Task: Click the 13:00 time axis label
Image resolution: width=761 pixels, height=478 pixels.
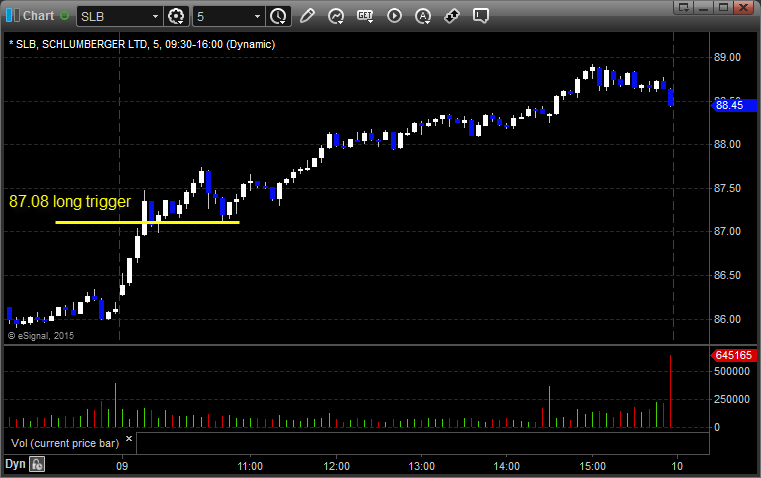Action: [421, 466]
